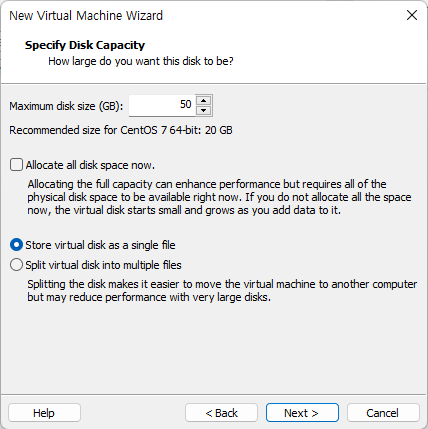Click the disk size increase arrow

[203, 101]
